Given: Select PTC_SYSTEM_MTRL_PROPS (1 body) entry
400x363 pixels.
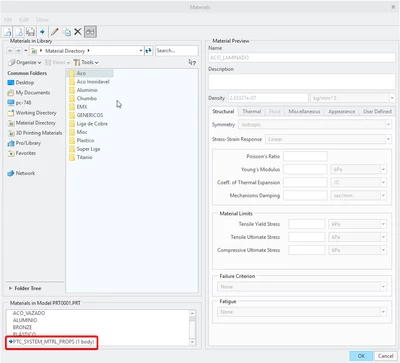Looking at the screenshot, I should [52, 342].
